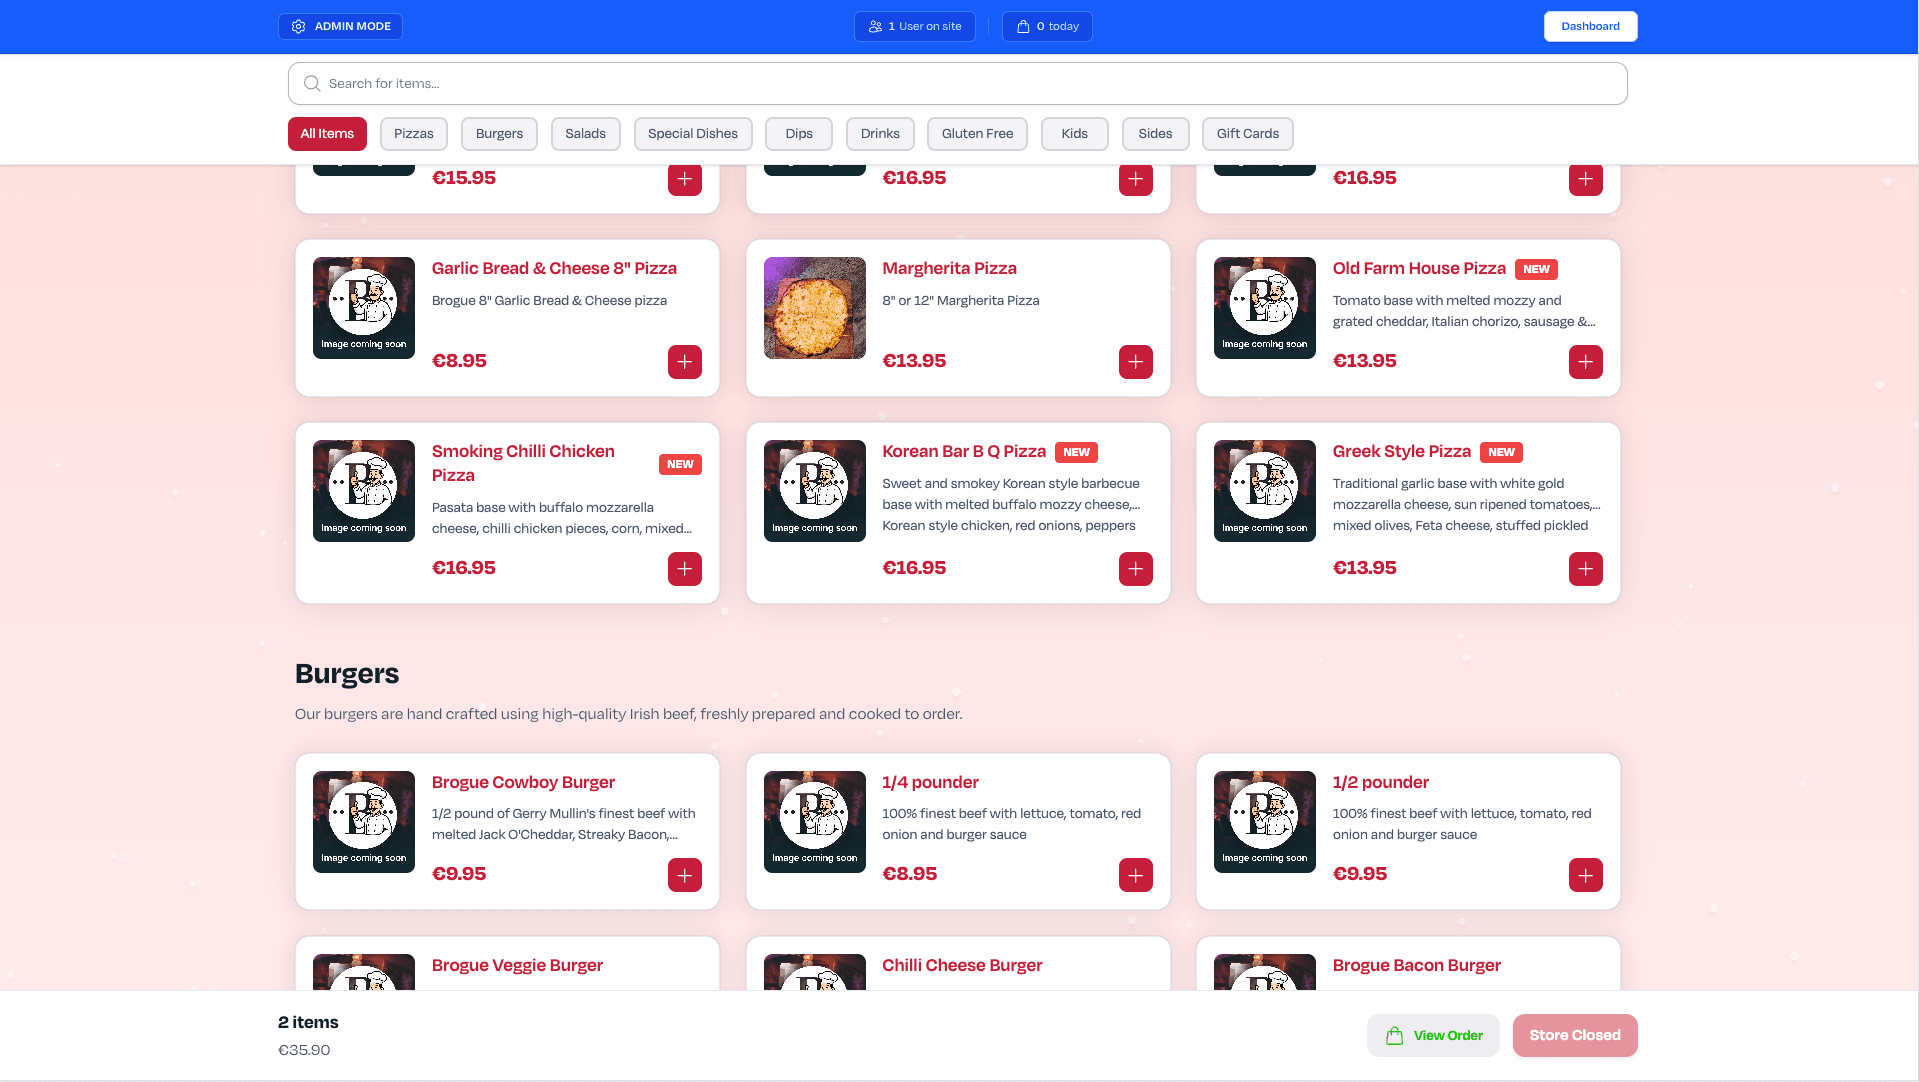Click Korean Bar B Q Pizza placeholder image
The image size is (1919, 1082).
815,491
